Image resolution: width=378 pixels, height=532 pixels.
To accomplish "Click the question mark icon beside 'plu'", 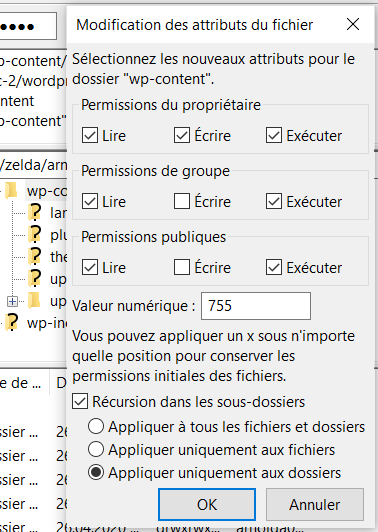I will click(35, 234).
